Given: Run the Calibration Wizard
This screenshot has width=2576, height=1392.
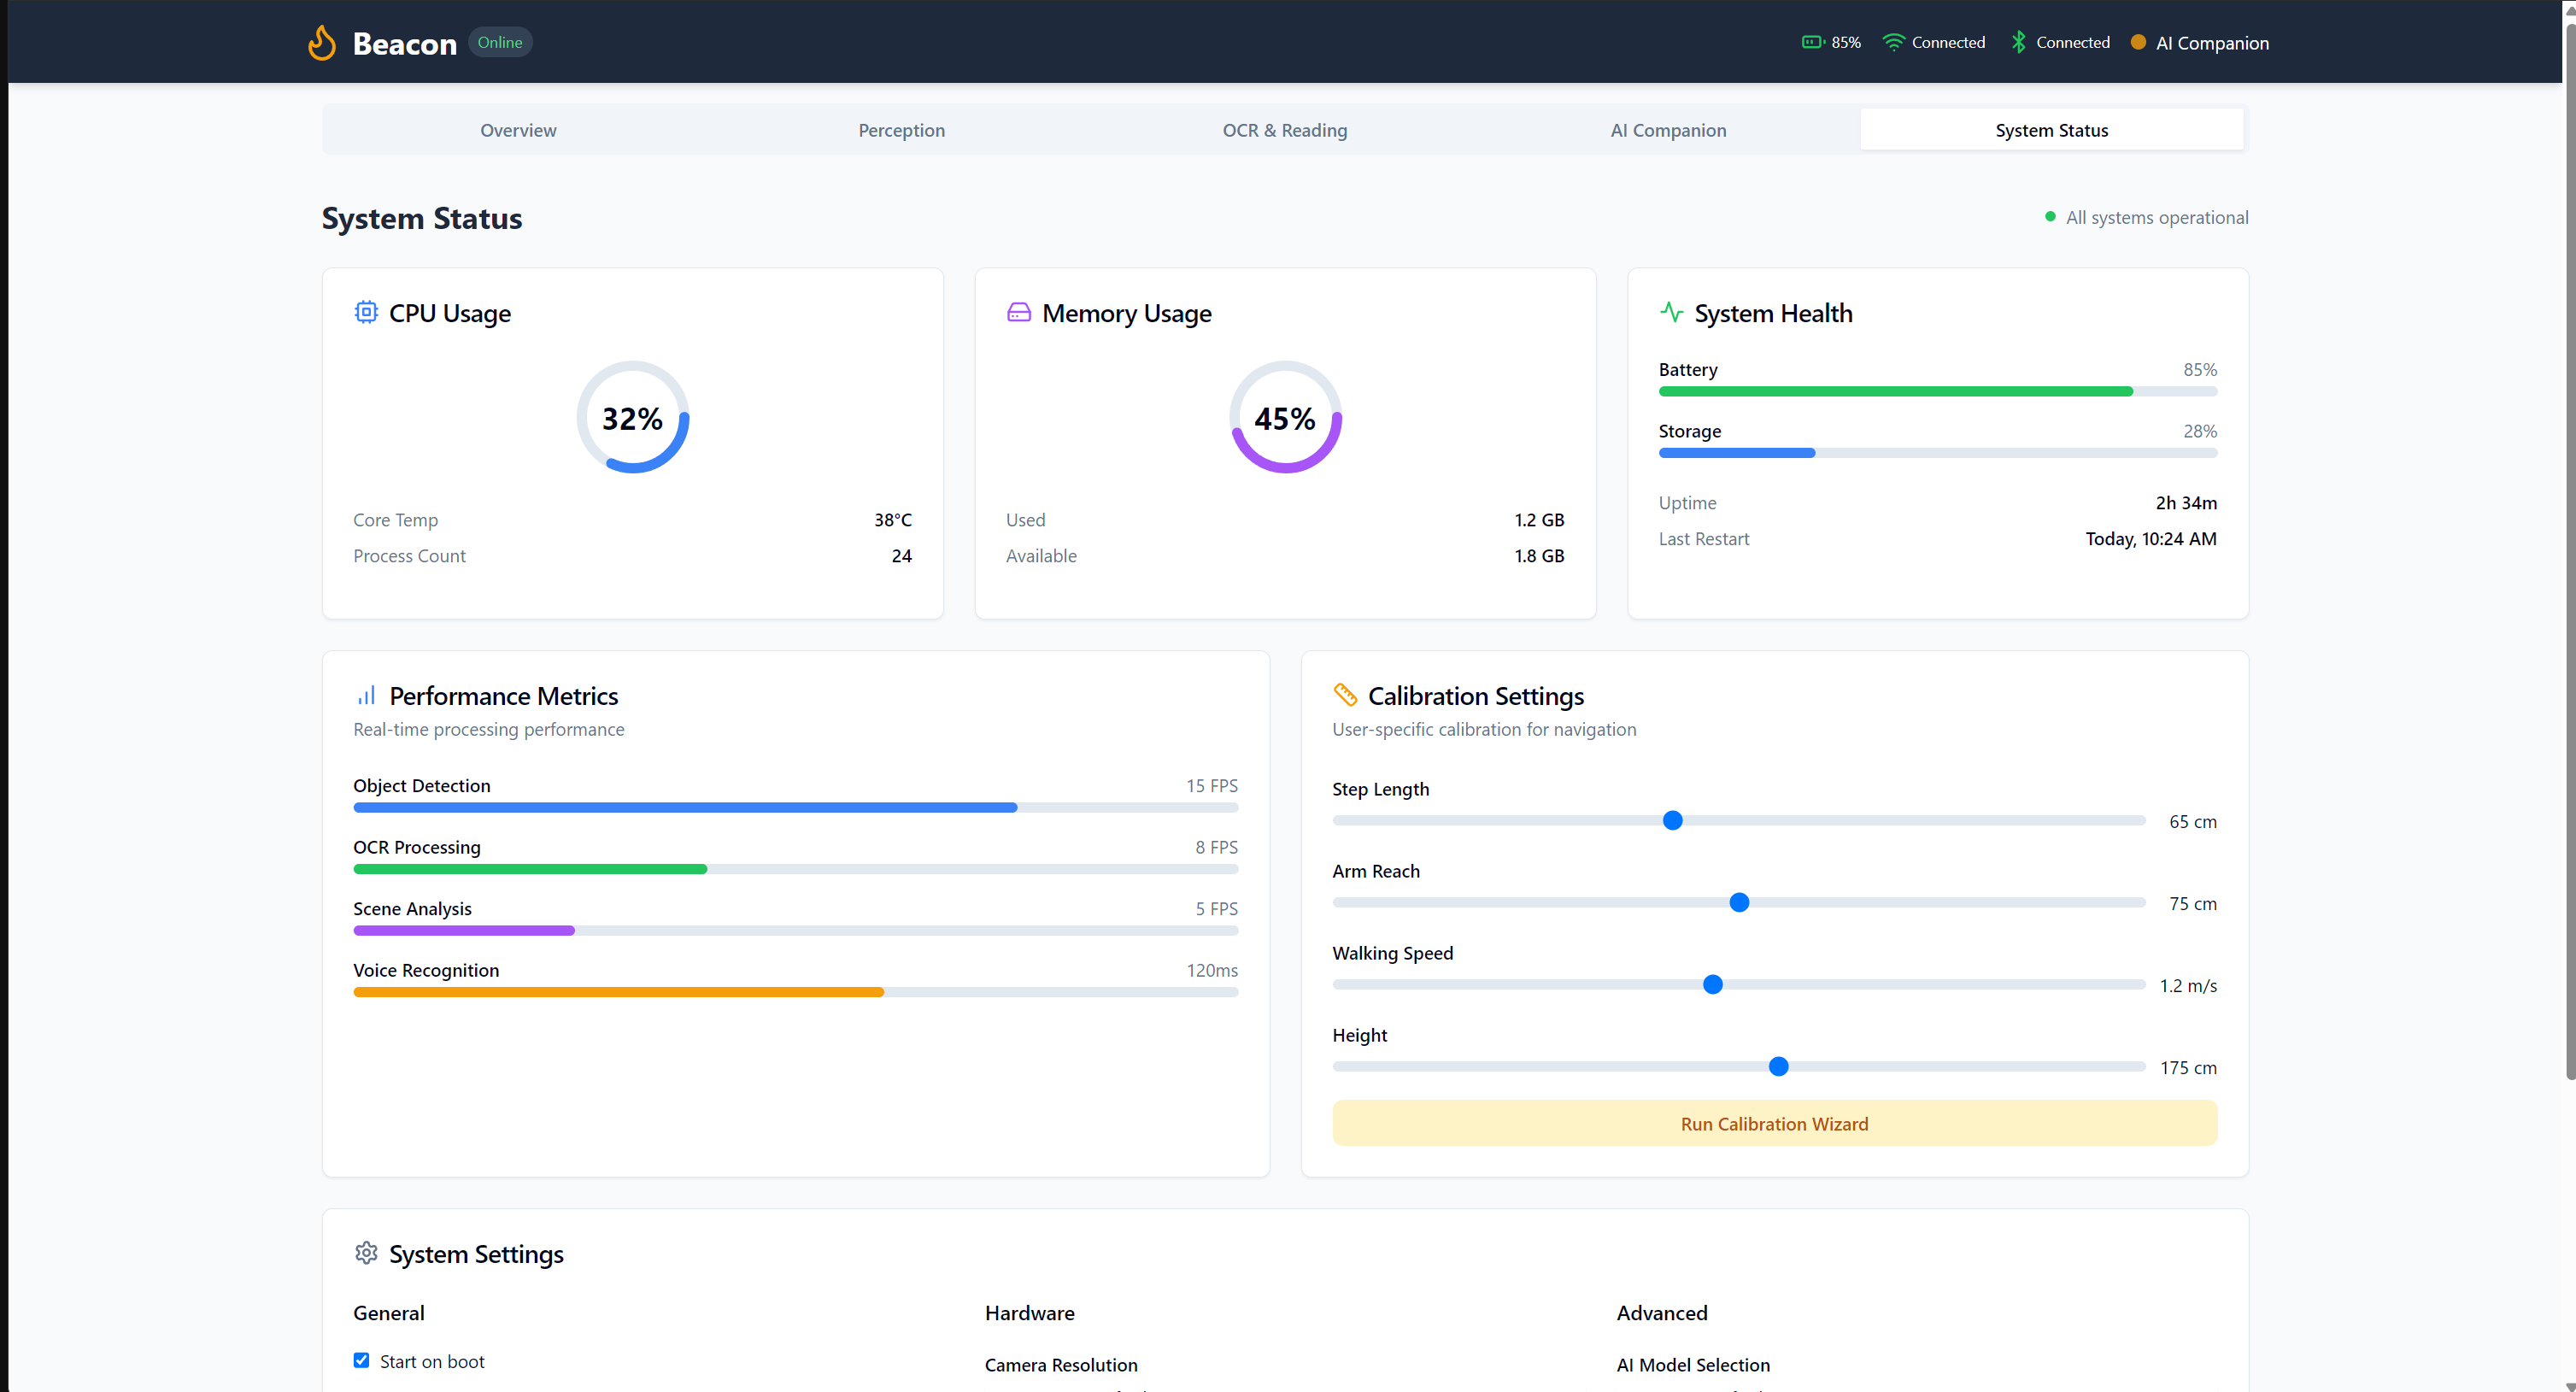Looking at the screenshot, I should (1774, 1123).
